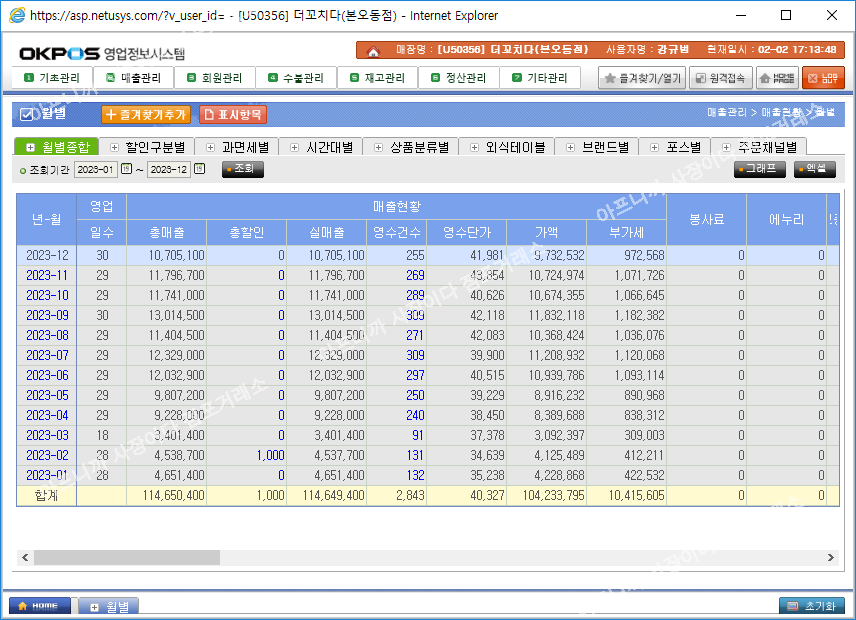Screen dimensions: 856x620
Task: Open the start month calendar picker icon
Action: (x=126, y=169)
